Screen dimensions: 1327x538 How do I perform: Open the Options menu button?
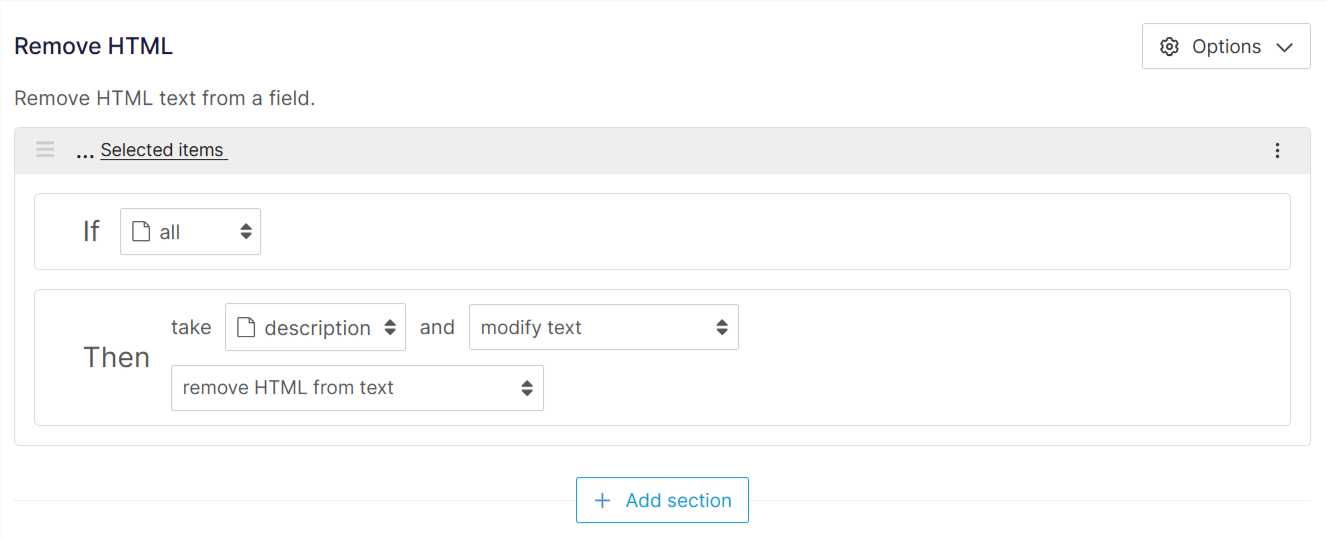click(1226, 47)
